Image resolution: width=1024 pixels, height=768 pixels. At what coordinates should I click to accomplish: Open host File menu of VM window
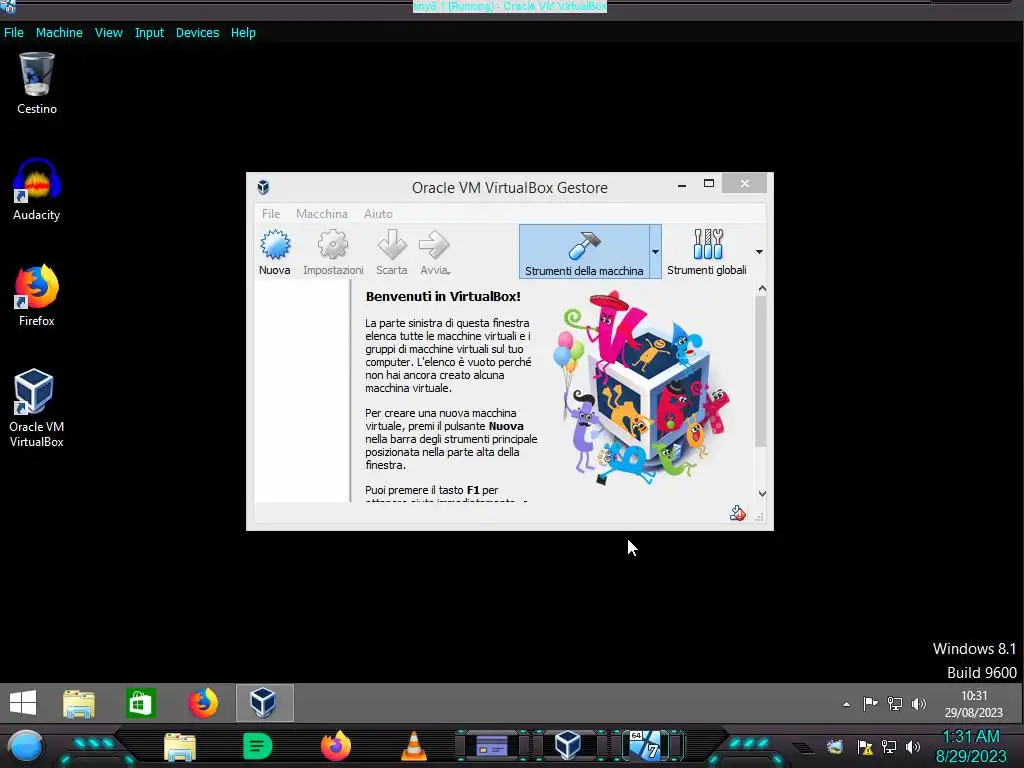[x=14, y=33]
